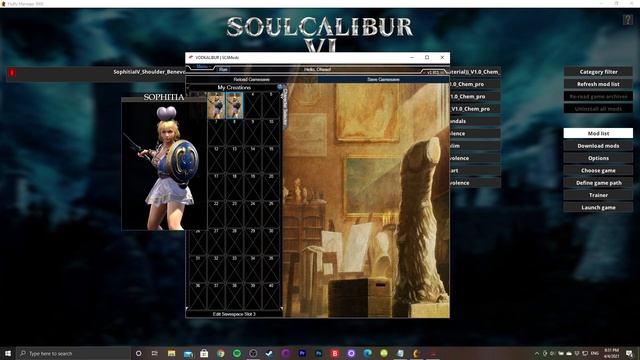
Task: Click the help question mark icon
Action: click(x=627, y=19)
